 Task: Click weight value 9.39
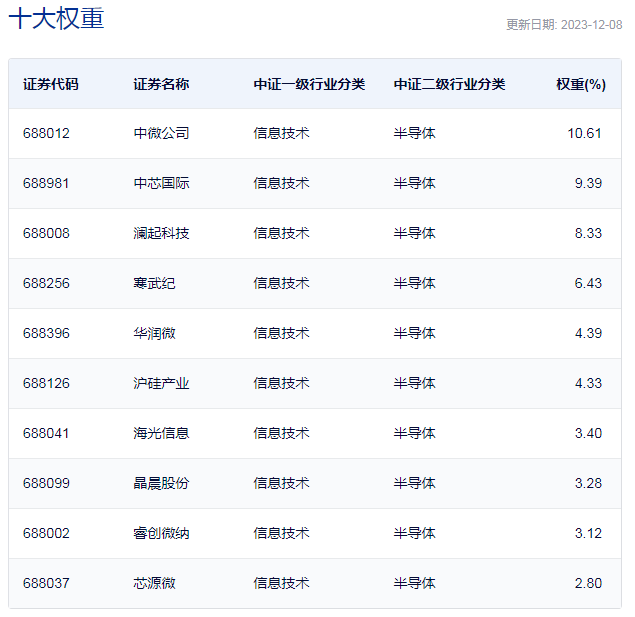tap(588, 183)
